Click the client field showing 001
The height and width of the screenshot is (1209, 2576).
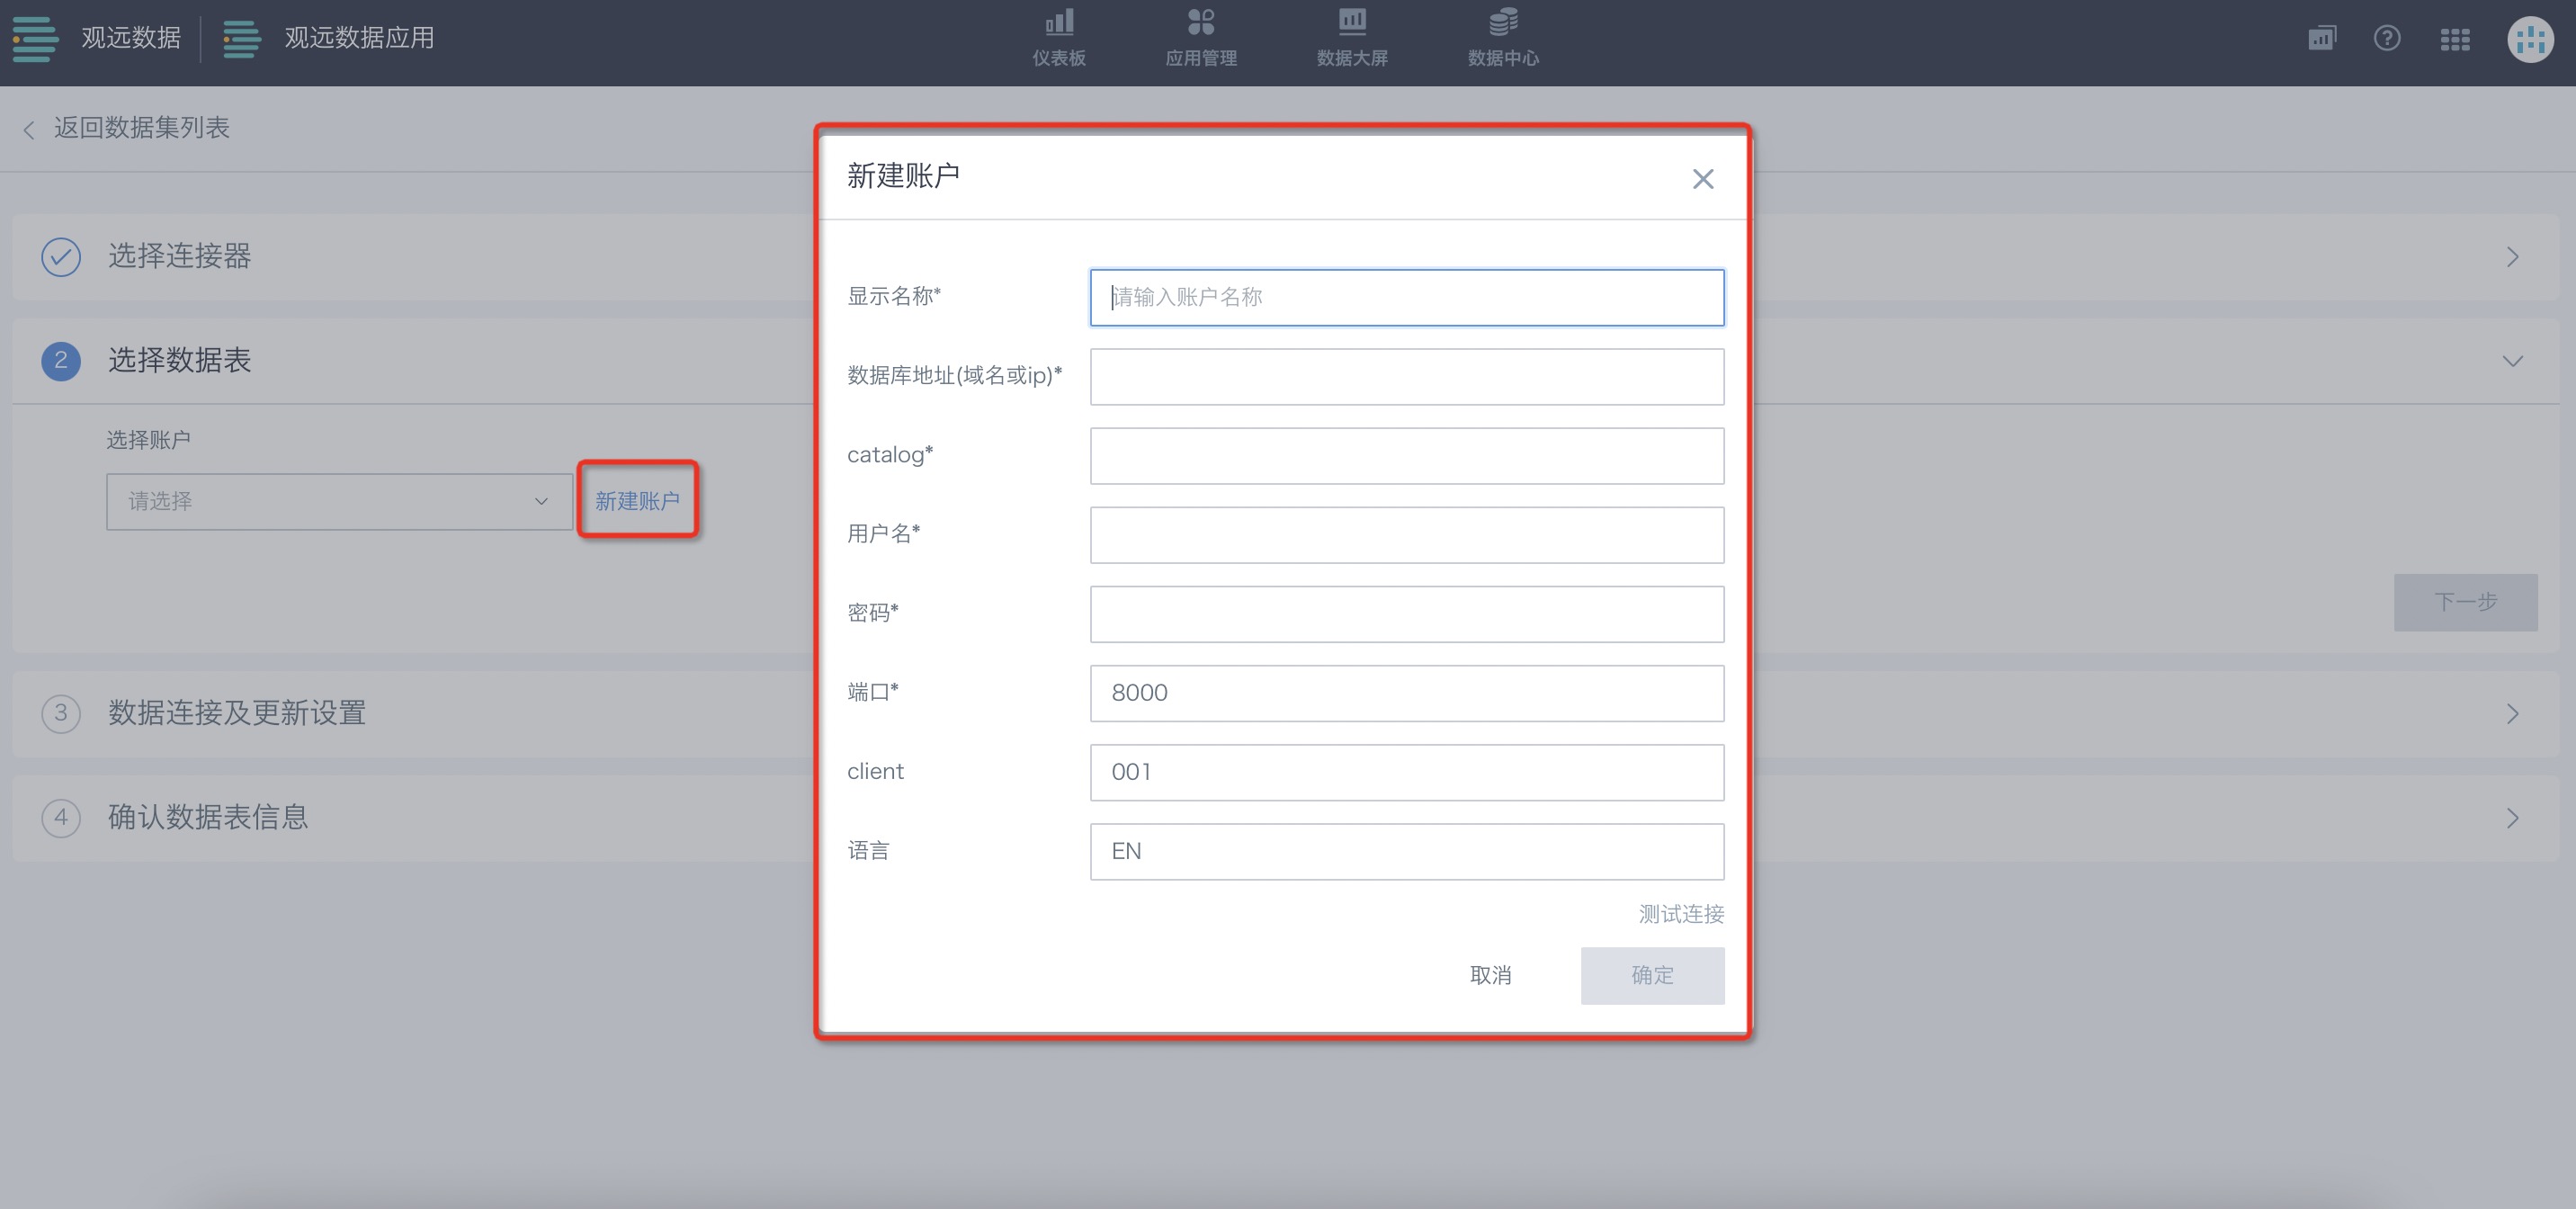[x=1406, y=772]
